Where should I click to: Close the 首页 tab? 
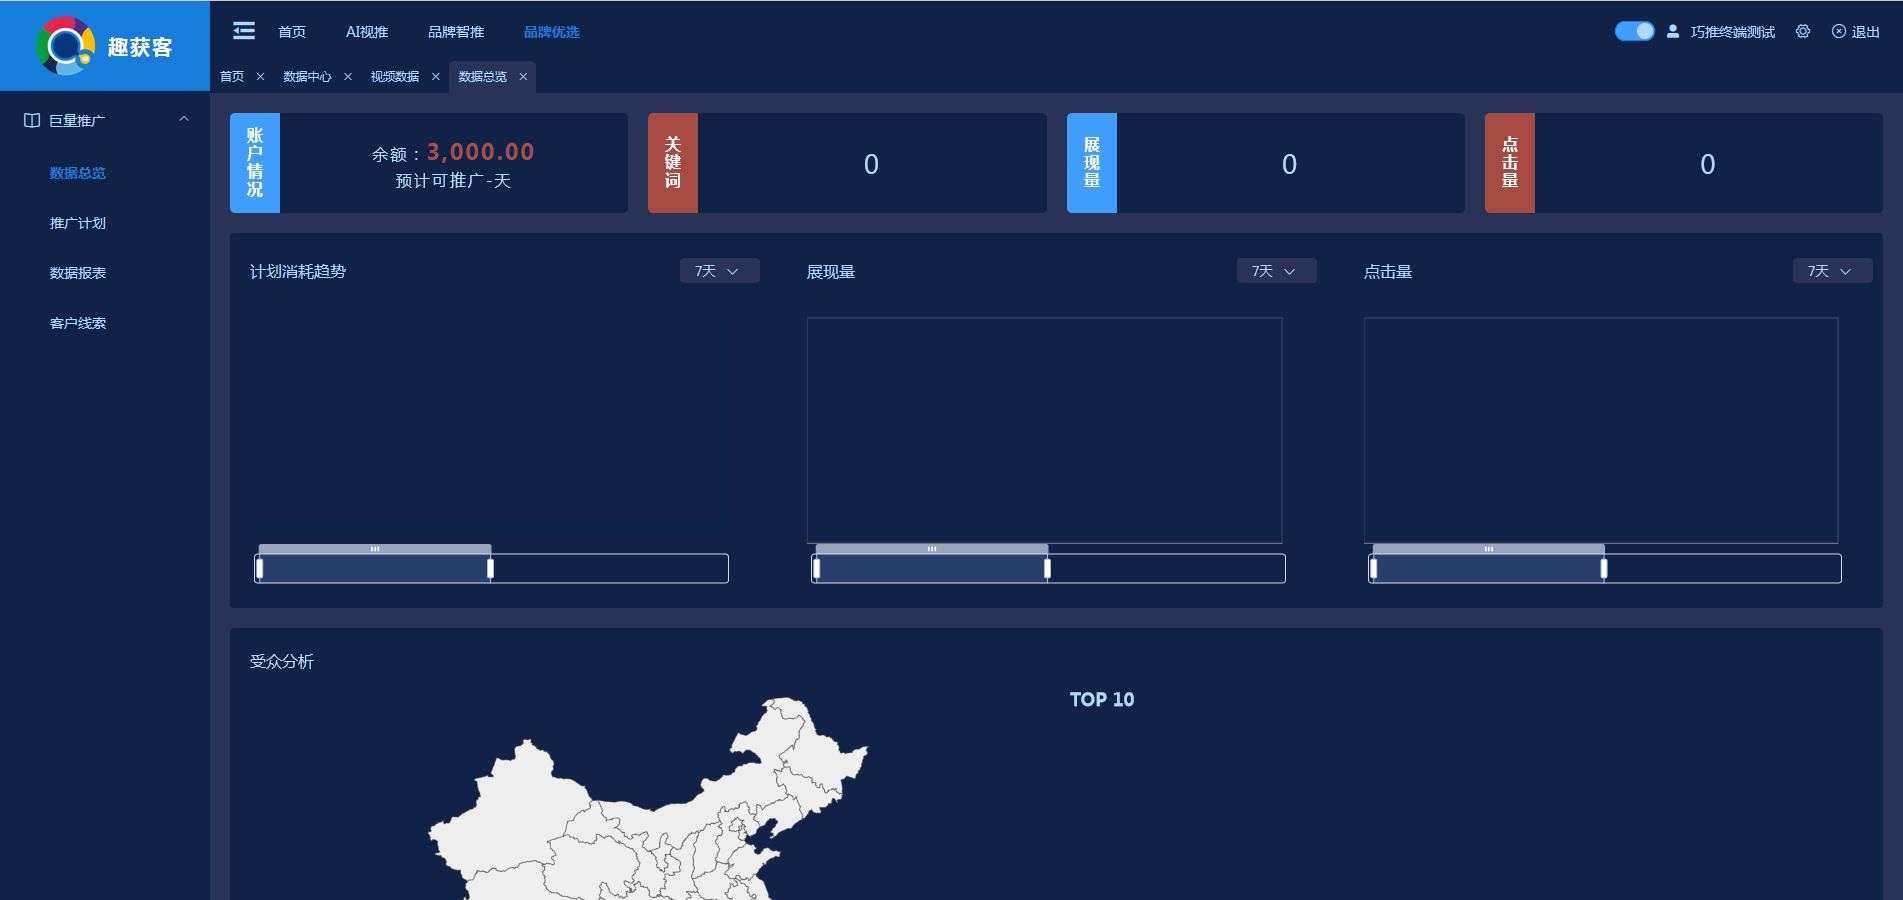coord(260,76)
